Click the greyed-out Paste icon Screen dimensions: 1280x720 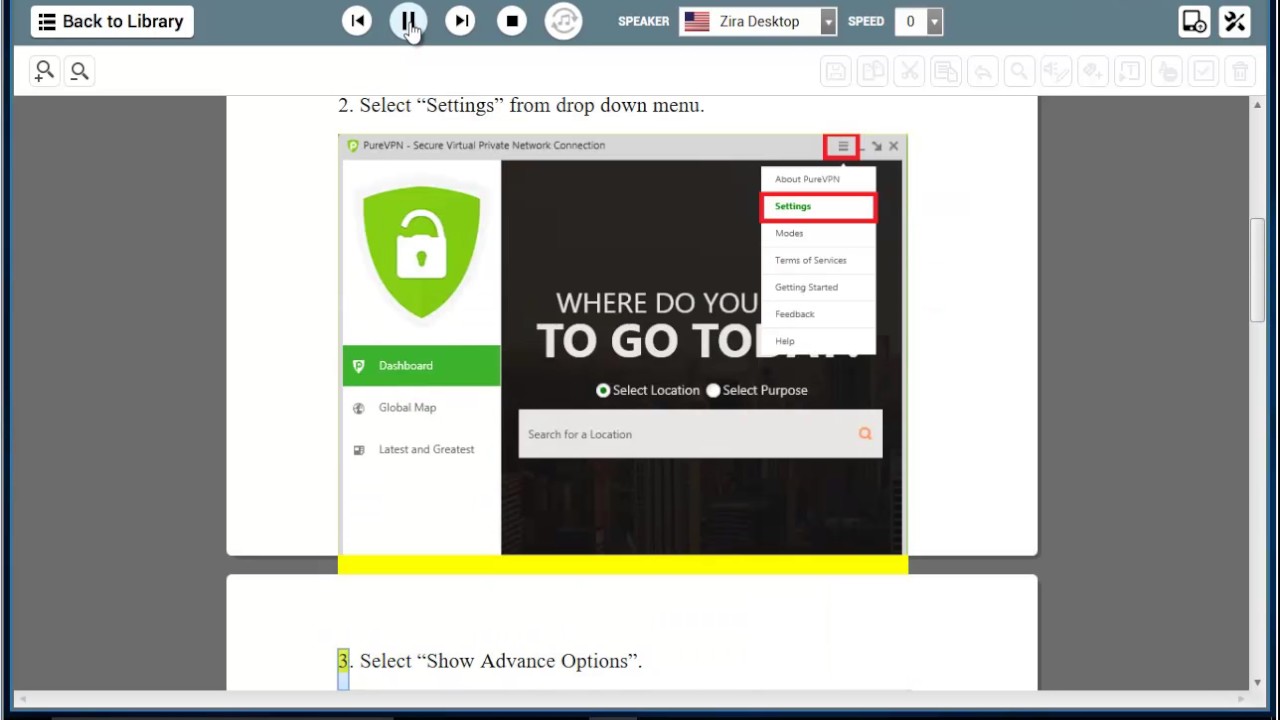(x=945, y=71)
